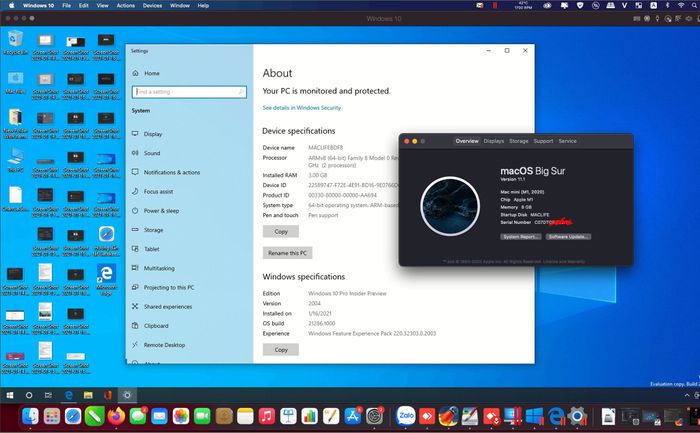
Task: Open Finder from the macOS dock
Action: [x=30, y=416]
